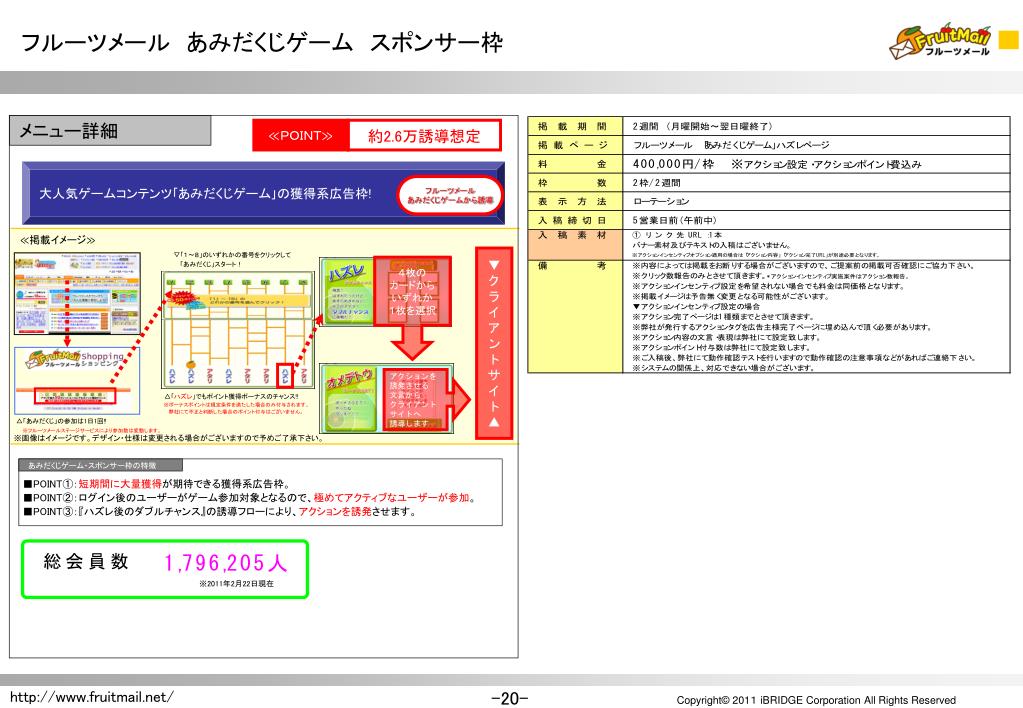Click the ※システムの関係上 note line
The image size is (1023, 708).
coord(723,368)
